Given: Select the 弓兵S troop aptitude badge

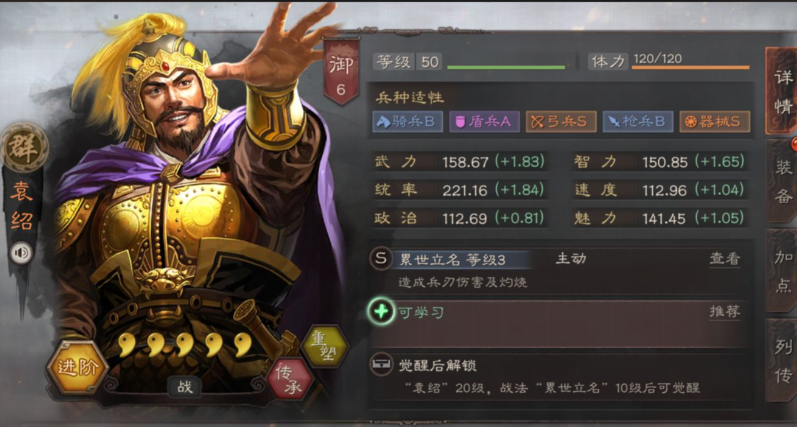Looking at the screenshot, I should tap(561, 121).
